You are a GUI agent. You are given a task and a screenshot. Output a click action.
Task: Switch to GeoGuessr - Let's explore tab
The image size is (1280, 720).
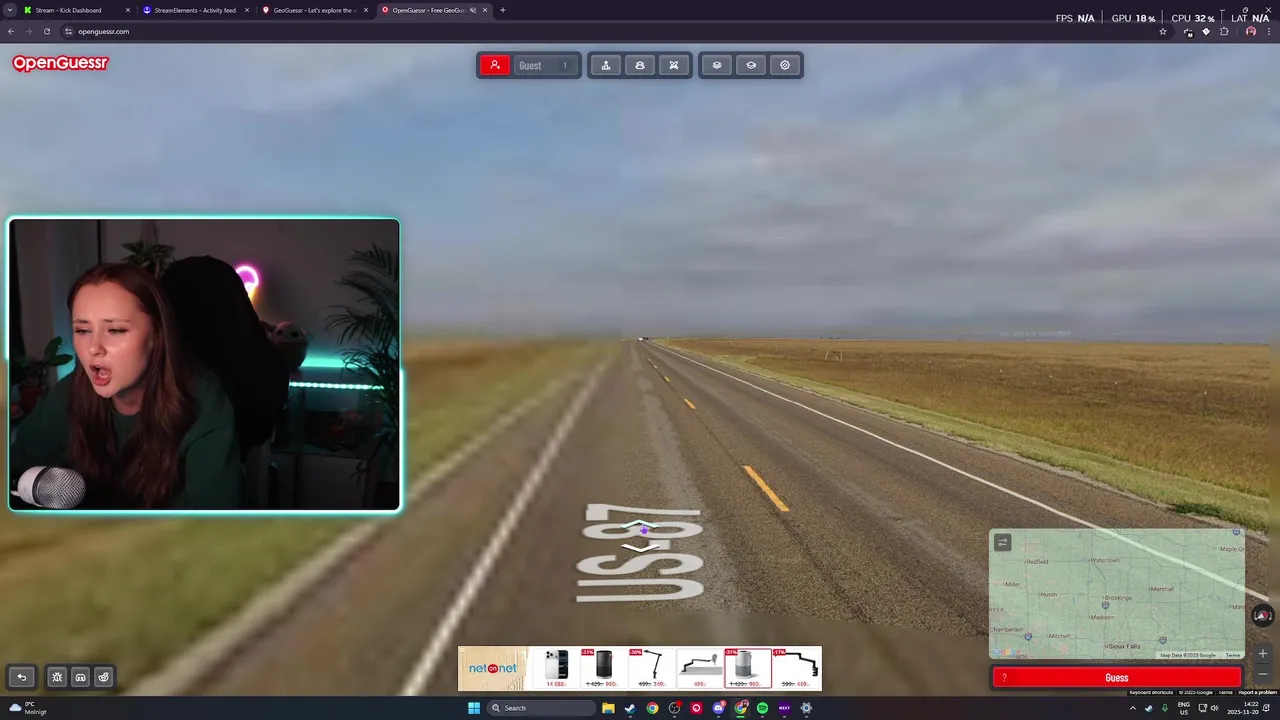tap(313, 10)
